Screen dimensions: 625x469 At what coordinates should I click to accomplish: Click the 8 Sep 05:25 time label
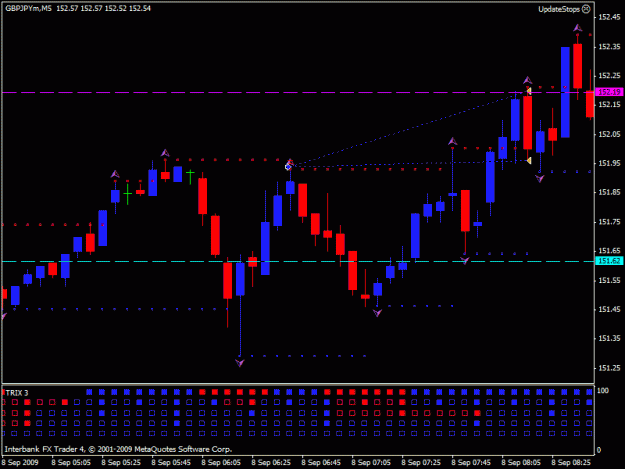[x=121, y=463]
